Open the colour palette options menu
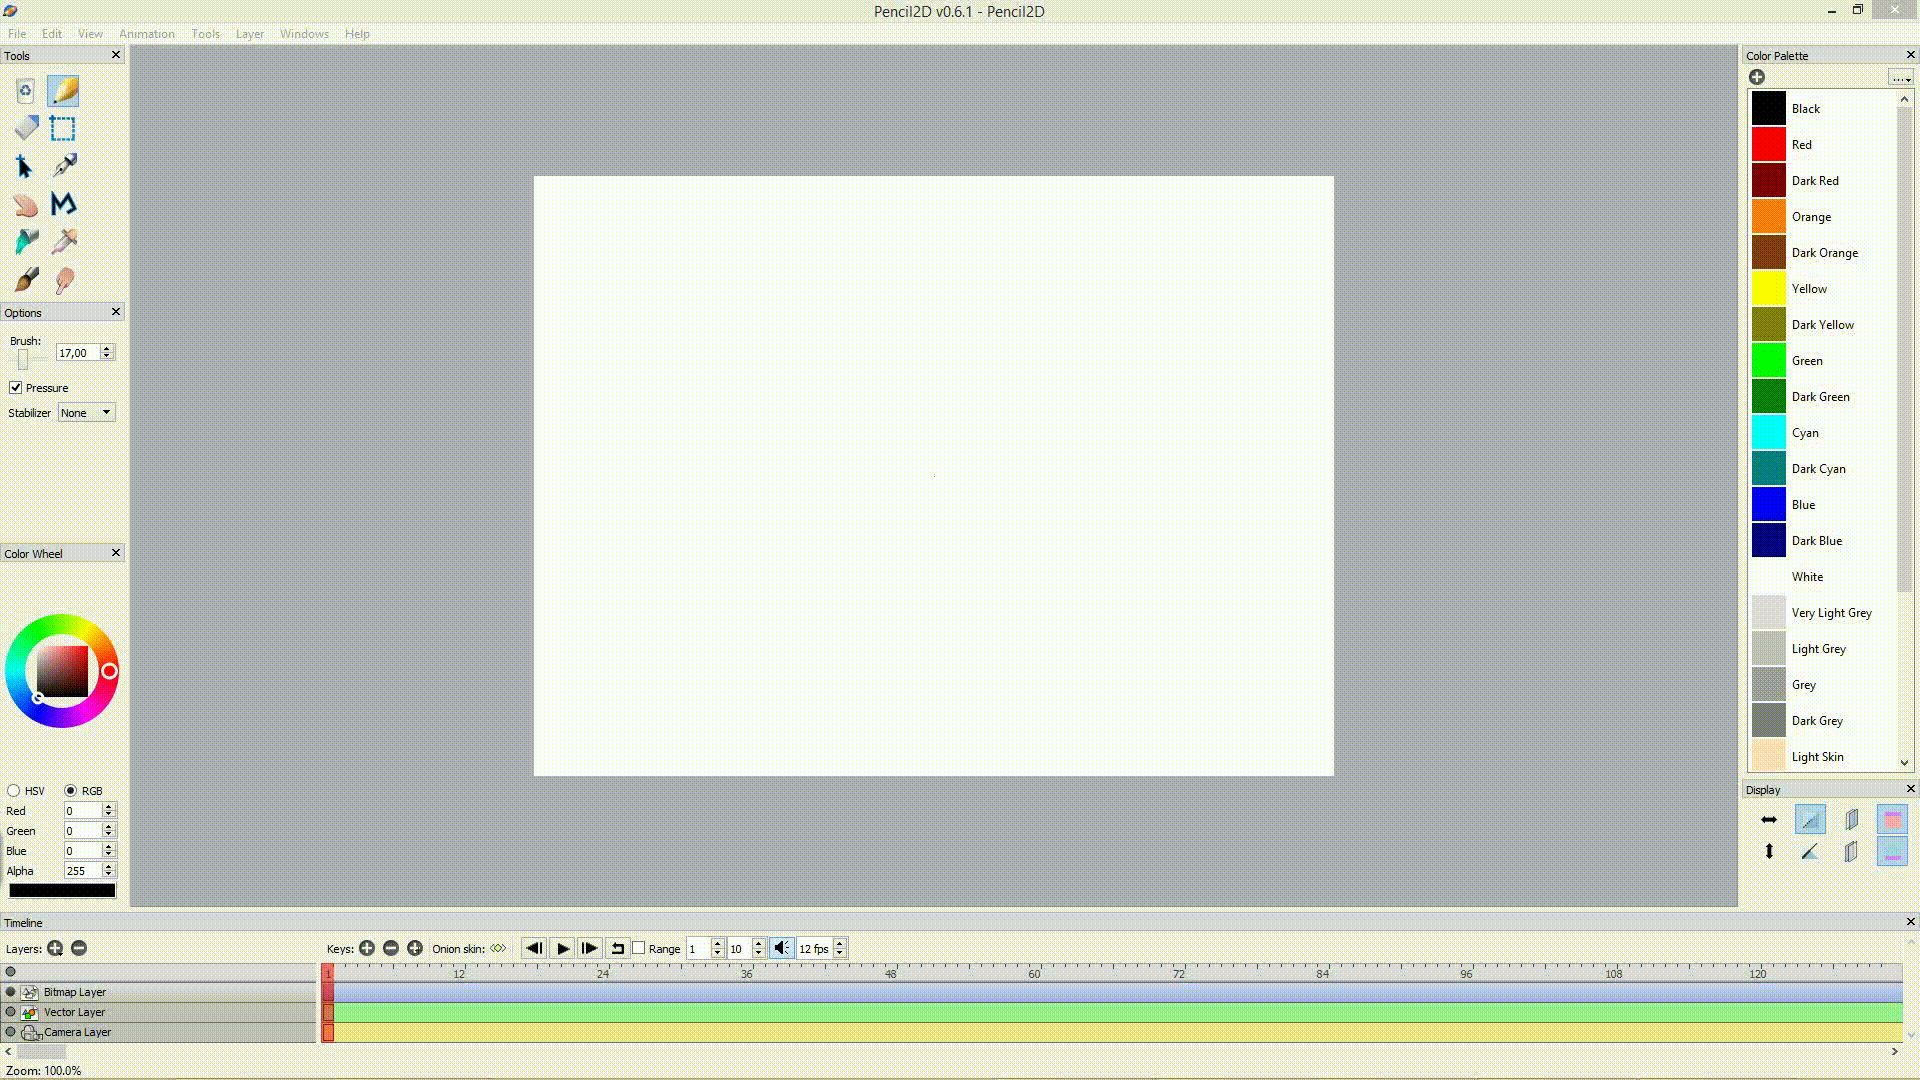The height and width of the screenshot is (1080, 1920). coord(1900,77)
